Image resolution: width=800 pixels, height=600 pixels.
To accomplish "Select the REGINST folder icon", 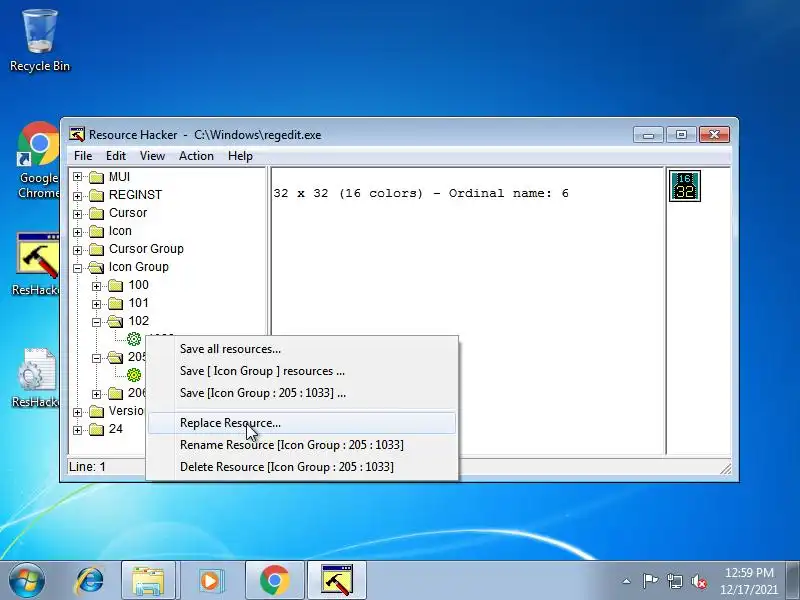I will (x=96, y=195).
